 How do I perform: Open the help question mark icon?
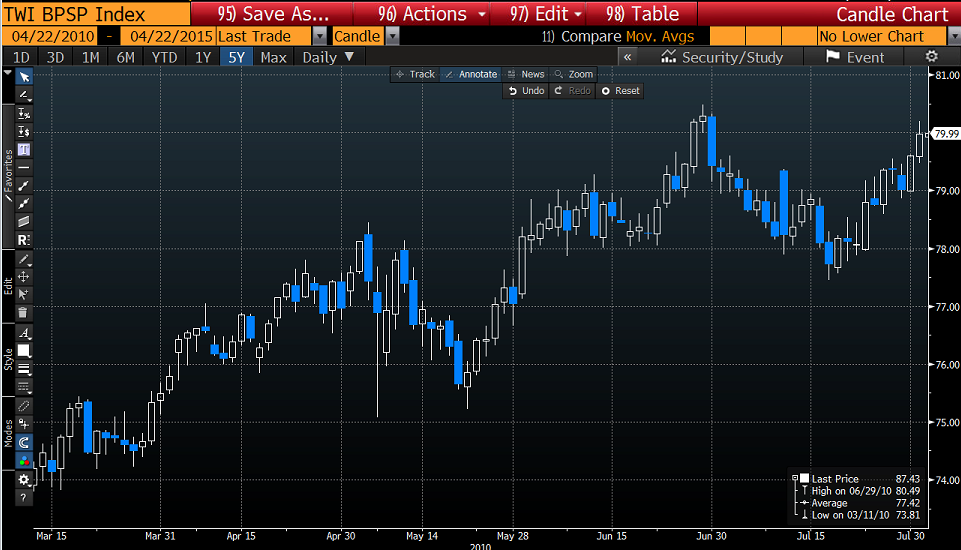click(x=23, y=498)
